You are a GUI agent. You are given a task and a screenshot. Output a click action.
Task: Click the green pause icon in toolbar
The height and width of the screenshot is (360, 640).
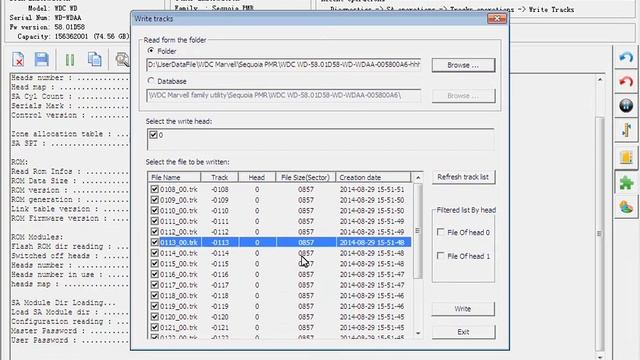point(70,60)
